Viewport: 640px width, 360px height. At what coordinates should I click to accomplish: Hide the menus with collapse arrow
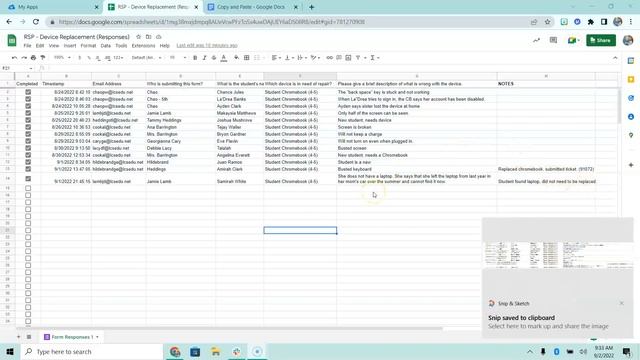tap(615, 58)
